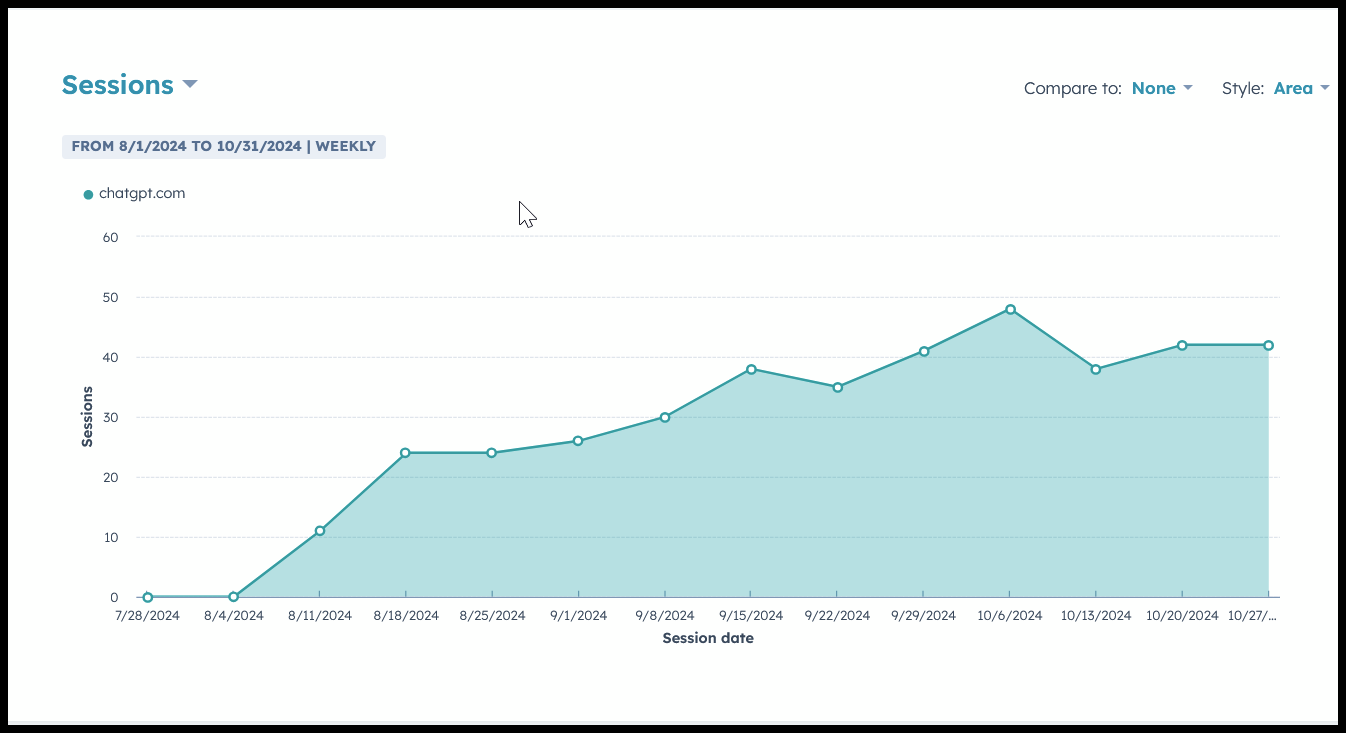Click the 9/1/2024 x-axis date label
The height and width of the screenshot is (733, 1346).
(578, 616)
